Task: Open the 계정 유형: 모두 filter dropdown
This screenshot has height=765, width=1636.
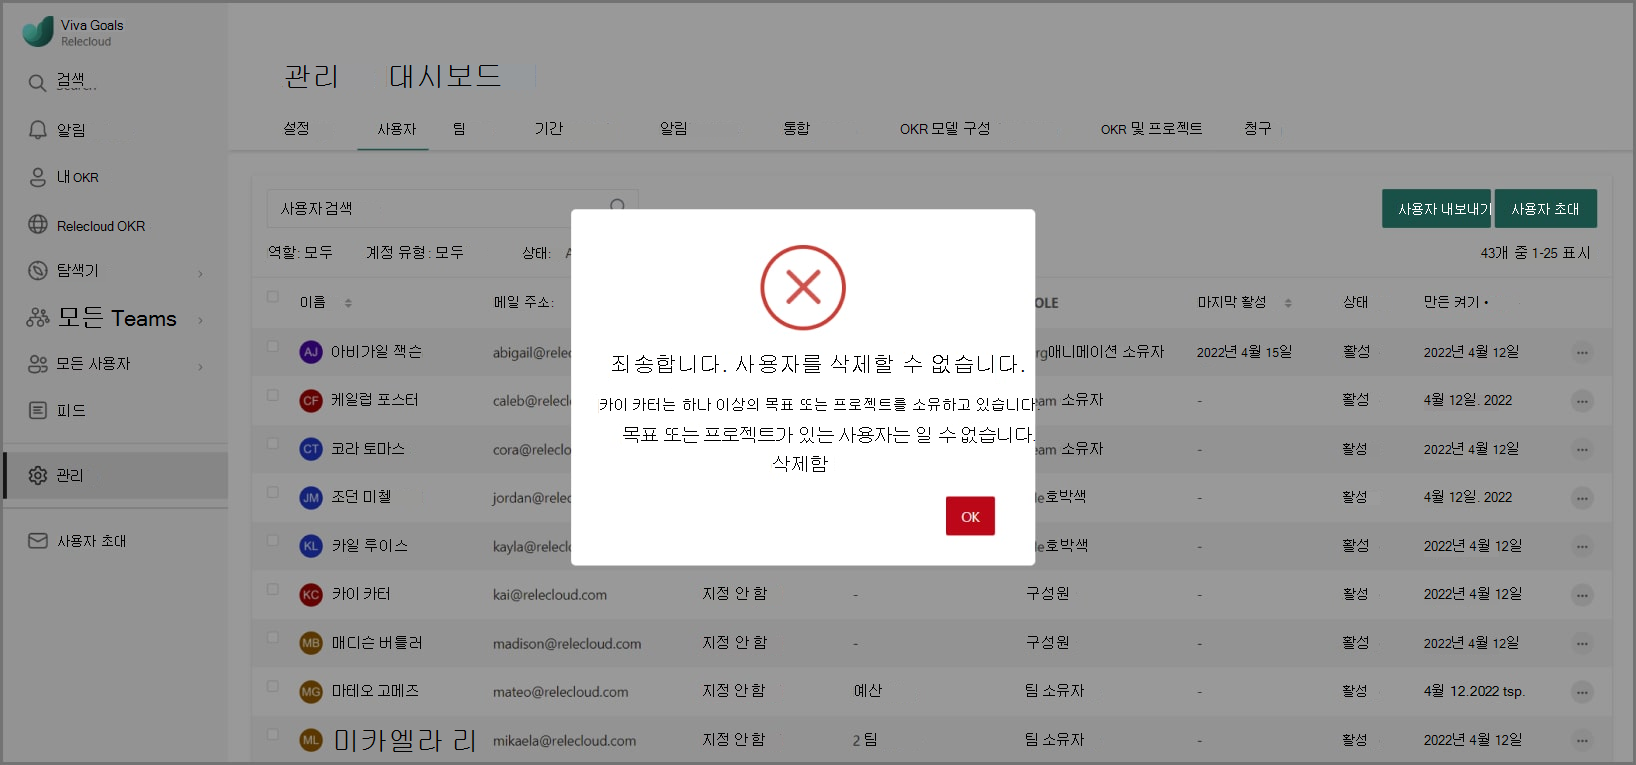Action: coord(415,252)
